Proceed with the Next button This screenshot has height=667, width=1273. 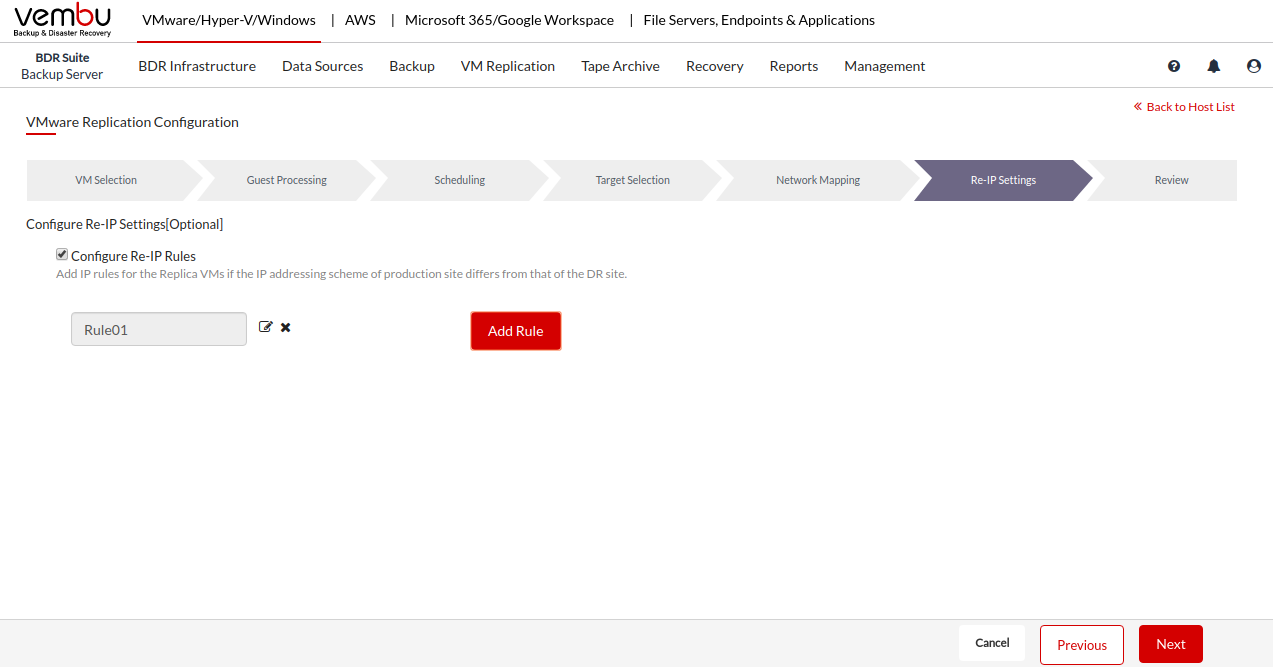1170,645
